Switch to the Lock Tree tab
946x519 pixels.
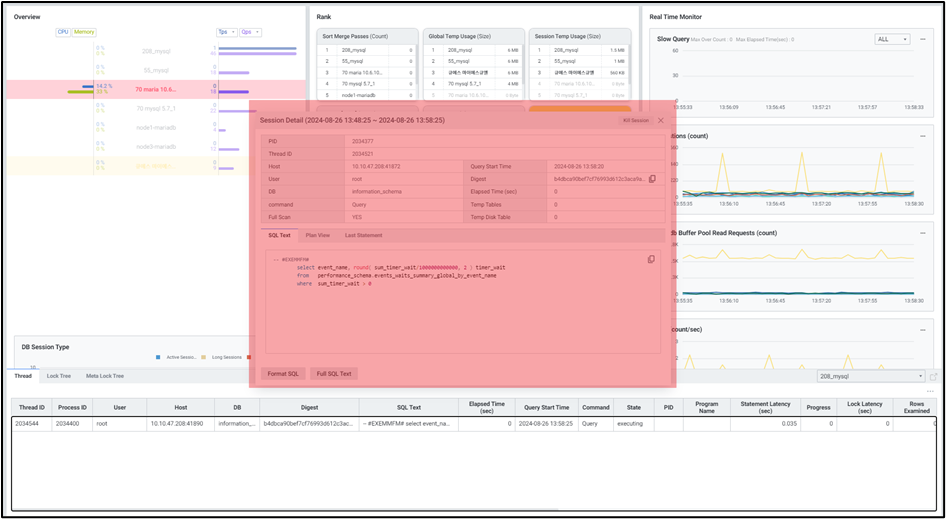click(59, 376)
